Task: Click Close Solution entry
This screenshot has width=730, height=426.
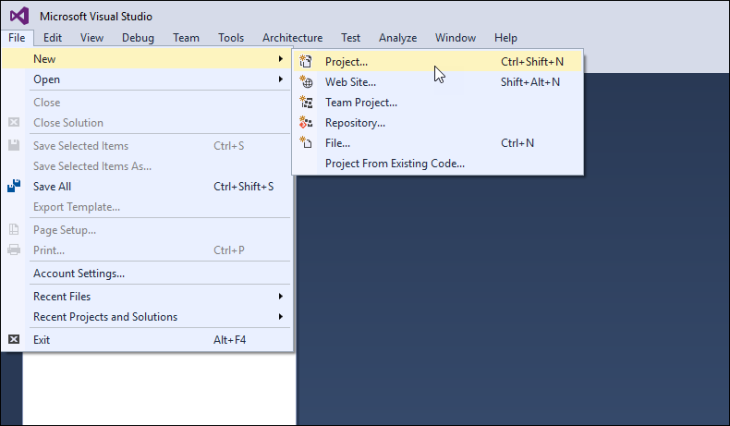Action: coord(147,123)
